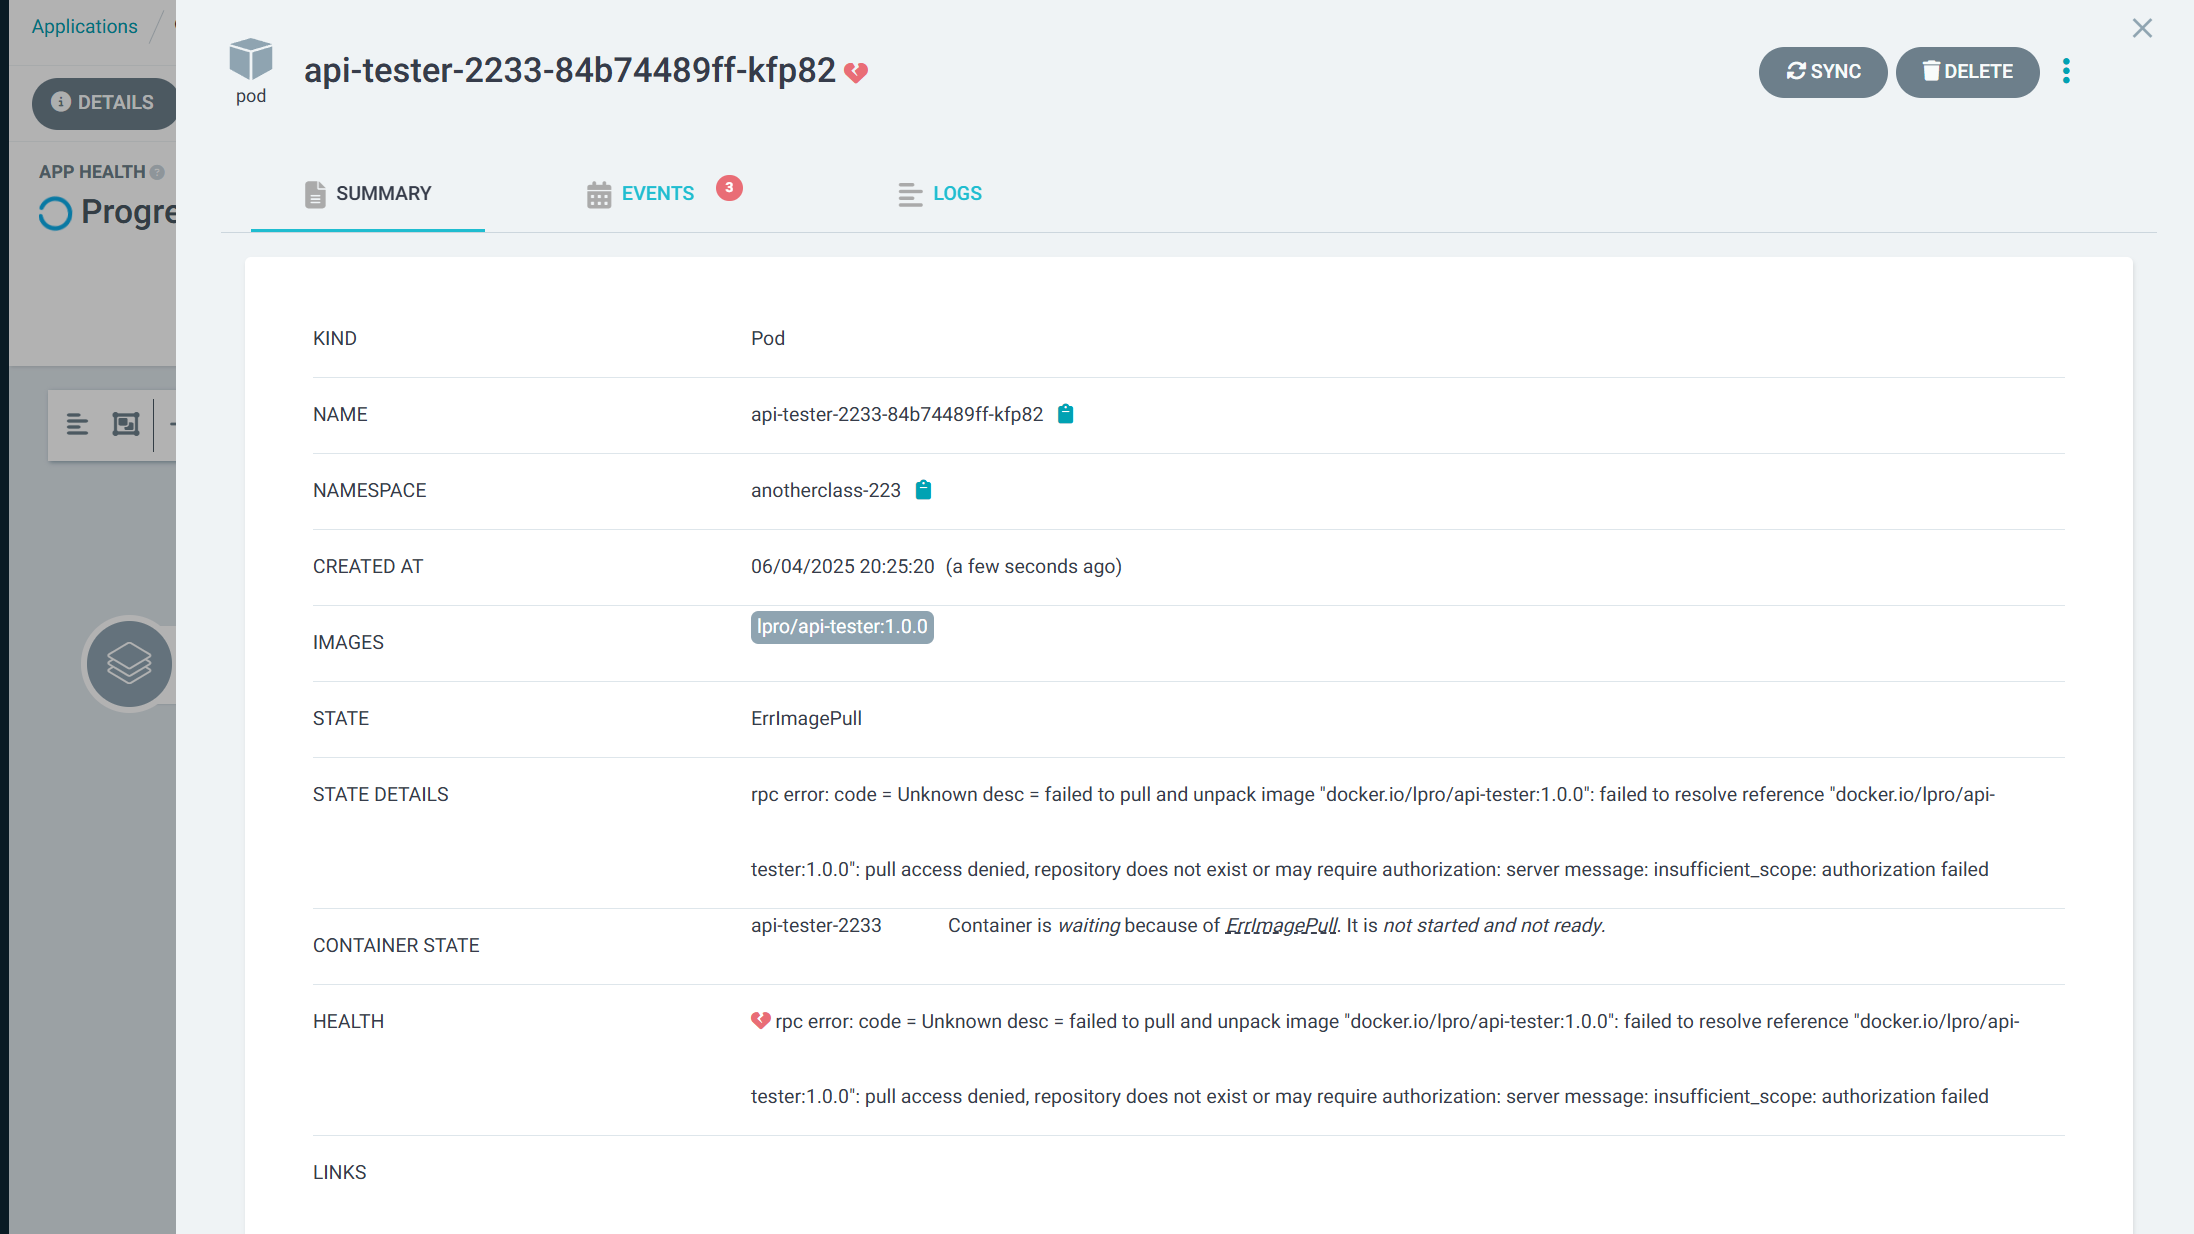Go to Applications breadcrumb link

(84, 26)
